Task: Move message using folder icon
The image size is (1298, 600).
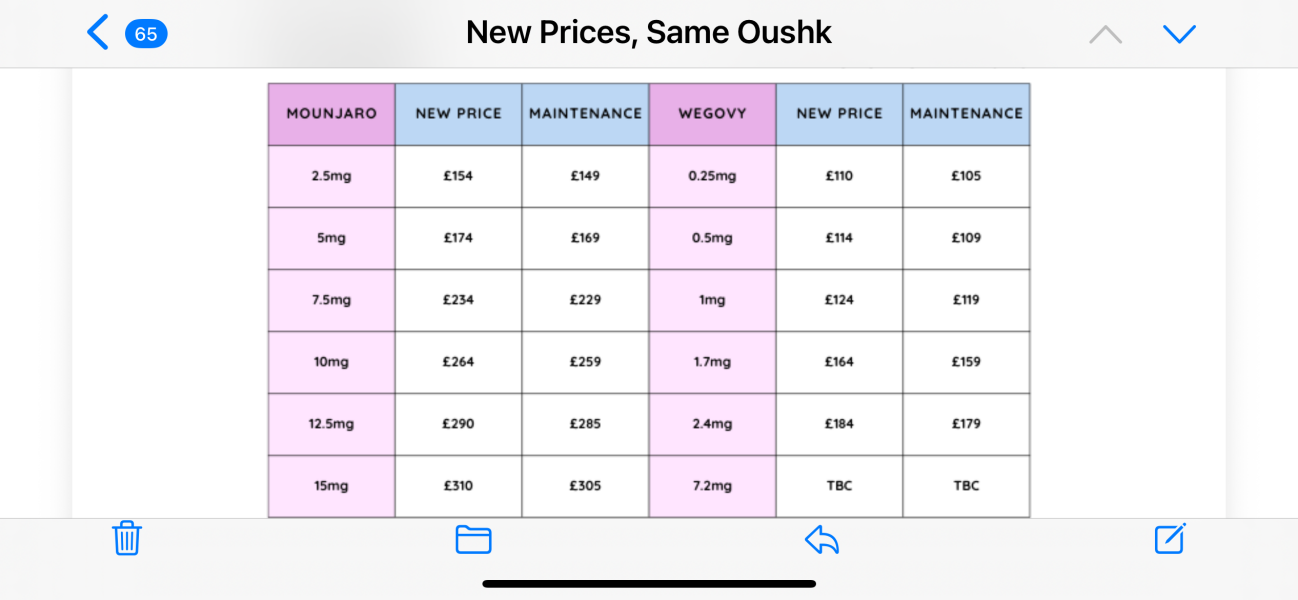Action: [473, 539]
